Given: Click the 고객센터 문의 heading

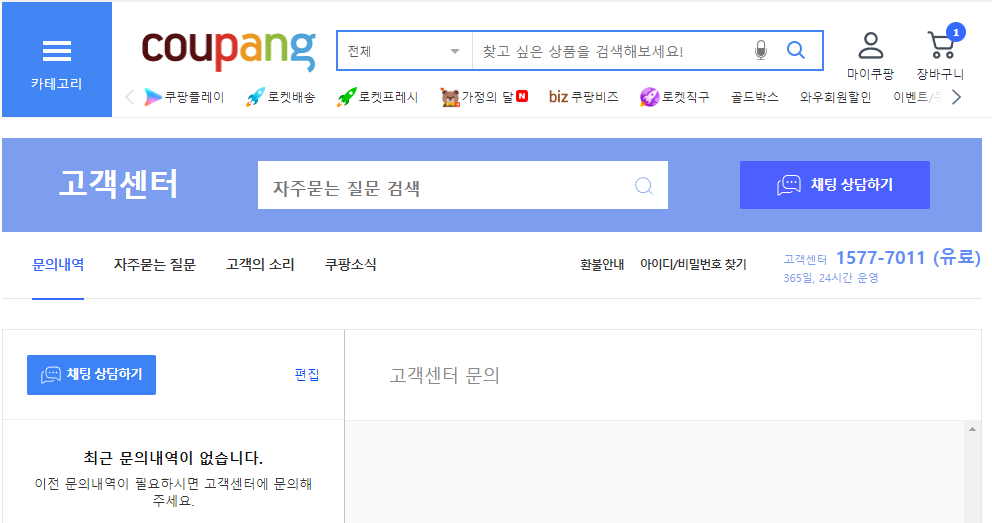Looking at the screenshot, I should (444, 376).
